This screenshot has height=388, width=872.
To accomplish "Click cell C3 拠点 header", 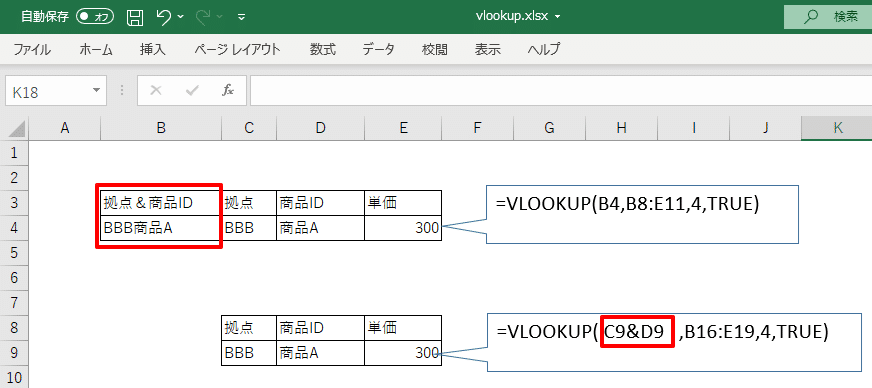I will click(249, 203).
